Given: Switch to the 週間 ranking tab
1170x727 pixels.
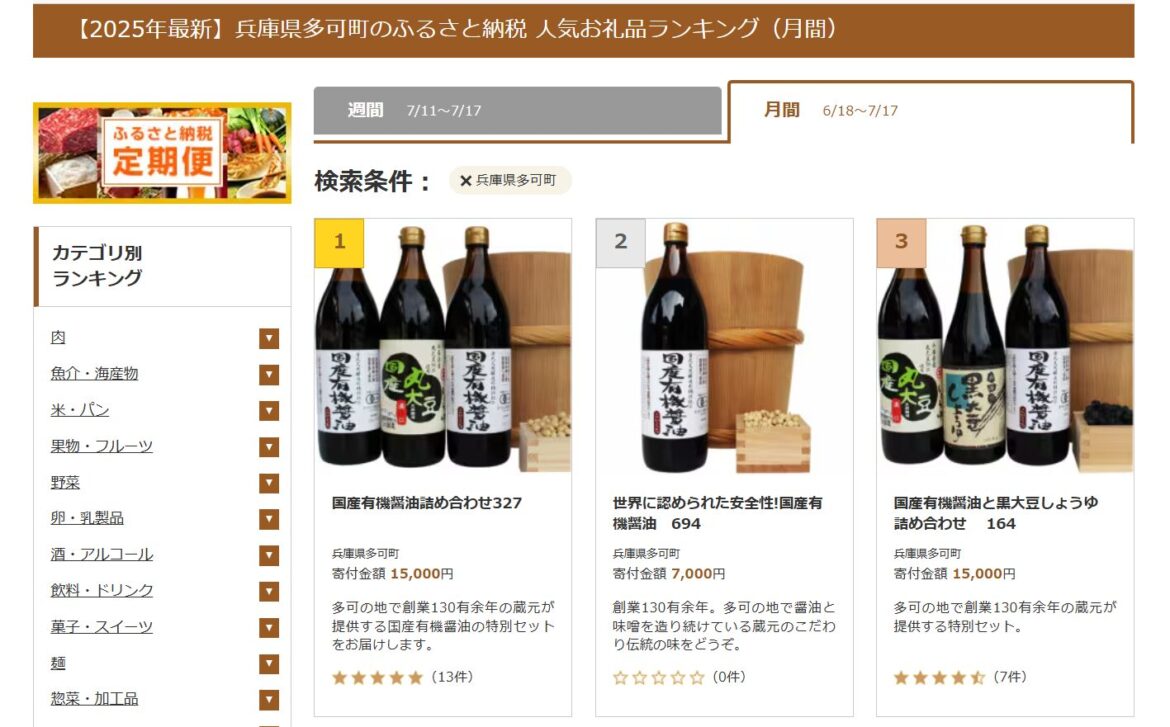Looking at the screenshot, I should (517, 110).
